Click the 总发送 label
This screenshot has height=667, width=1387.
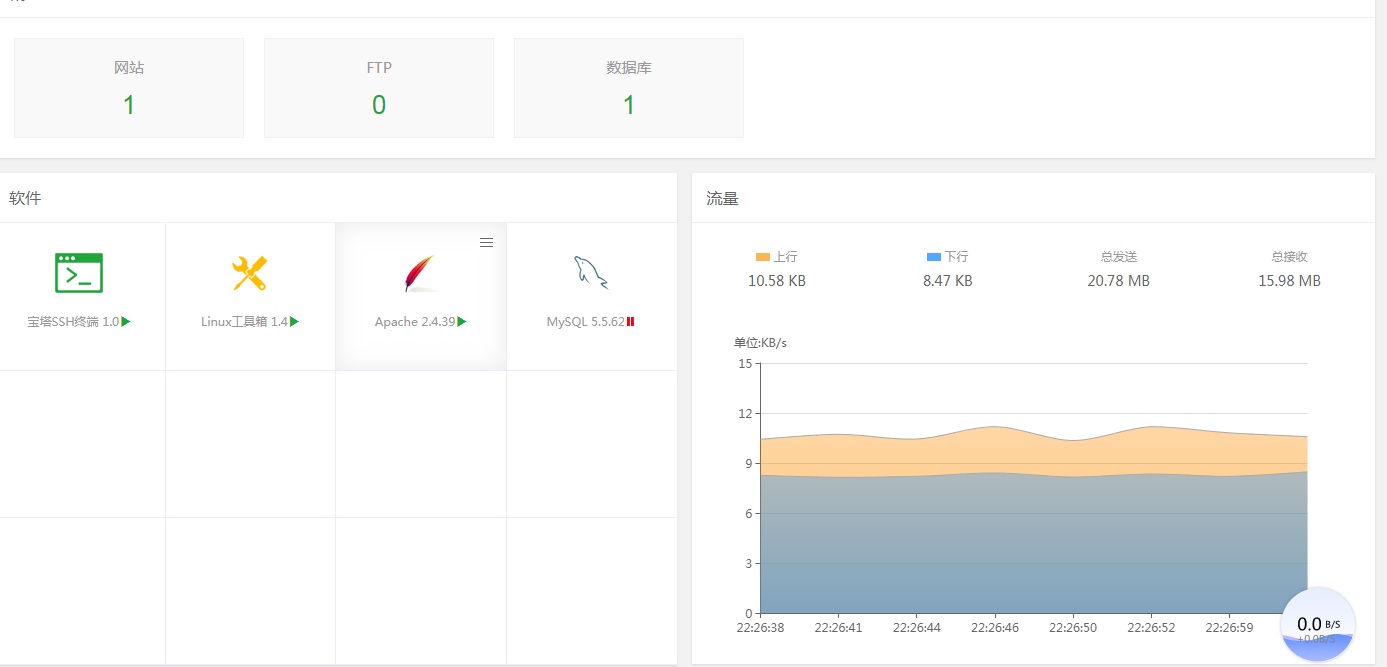tap(1119, 257)
